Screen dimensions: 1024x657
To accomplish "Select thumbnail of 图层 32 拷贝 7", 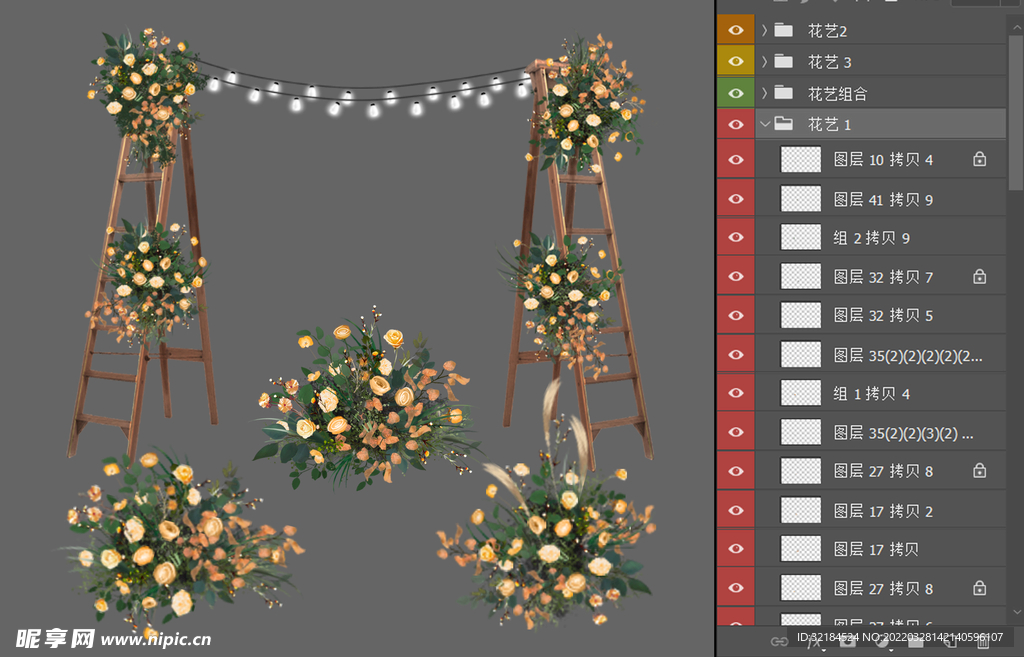I will pos(801,276).
